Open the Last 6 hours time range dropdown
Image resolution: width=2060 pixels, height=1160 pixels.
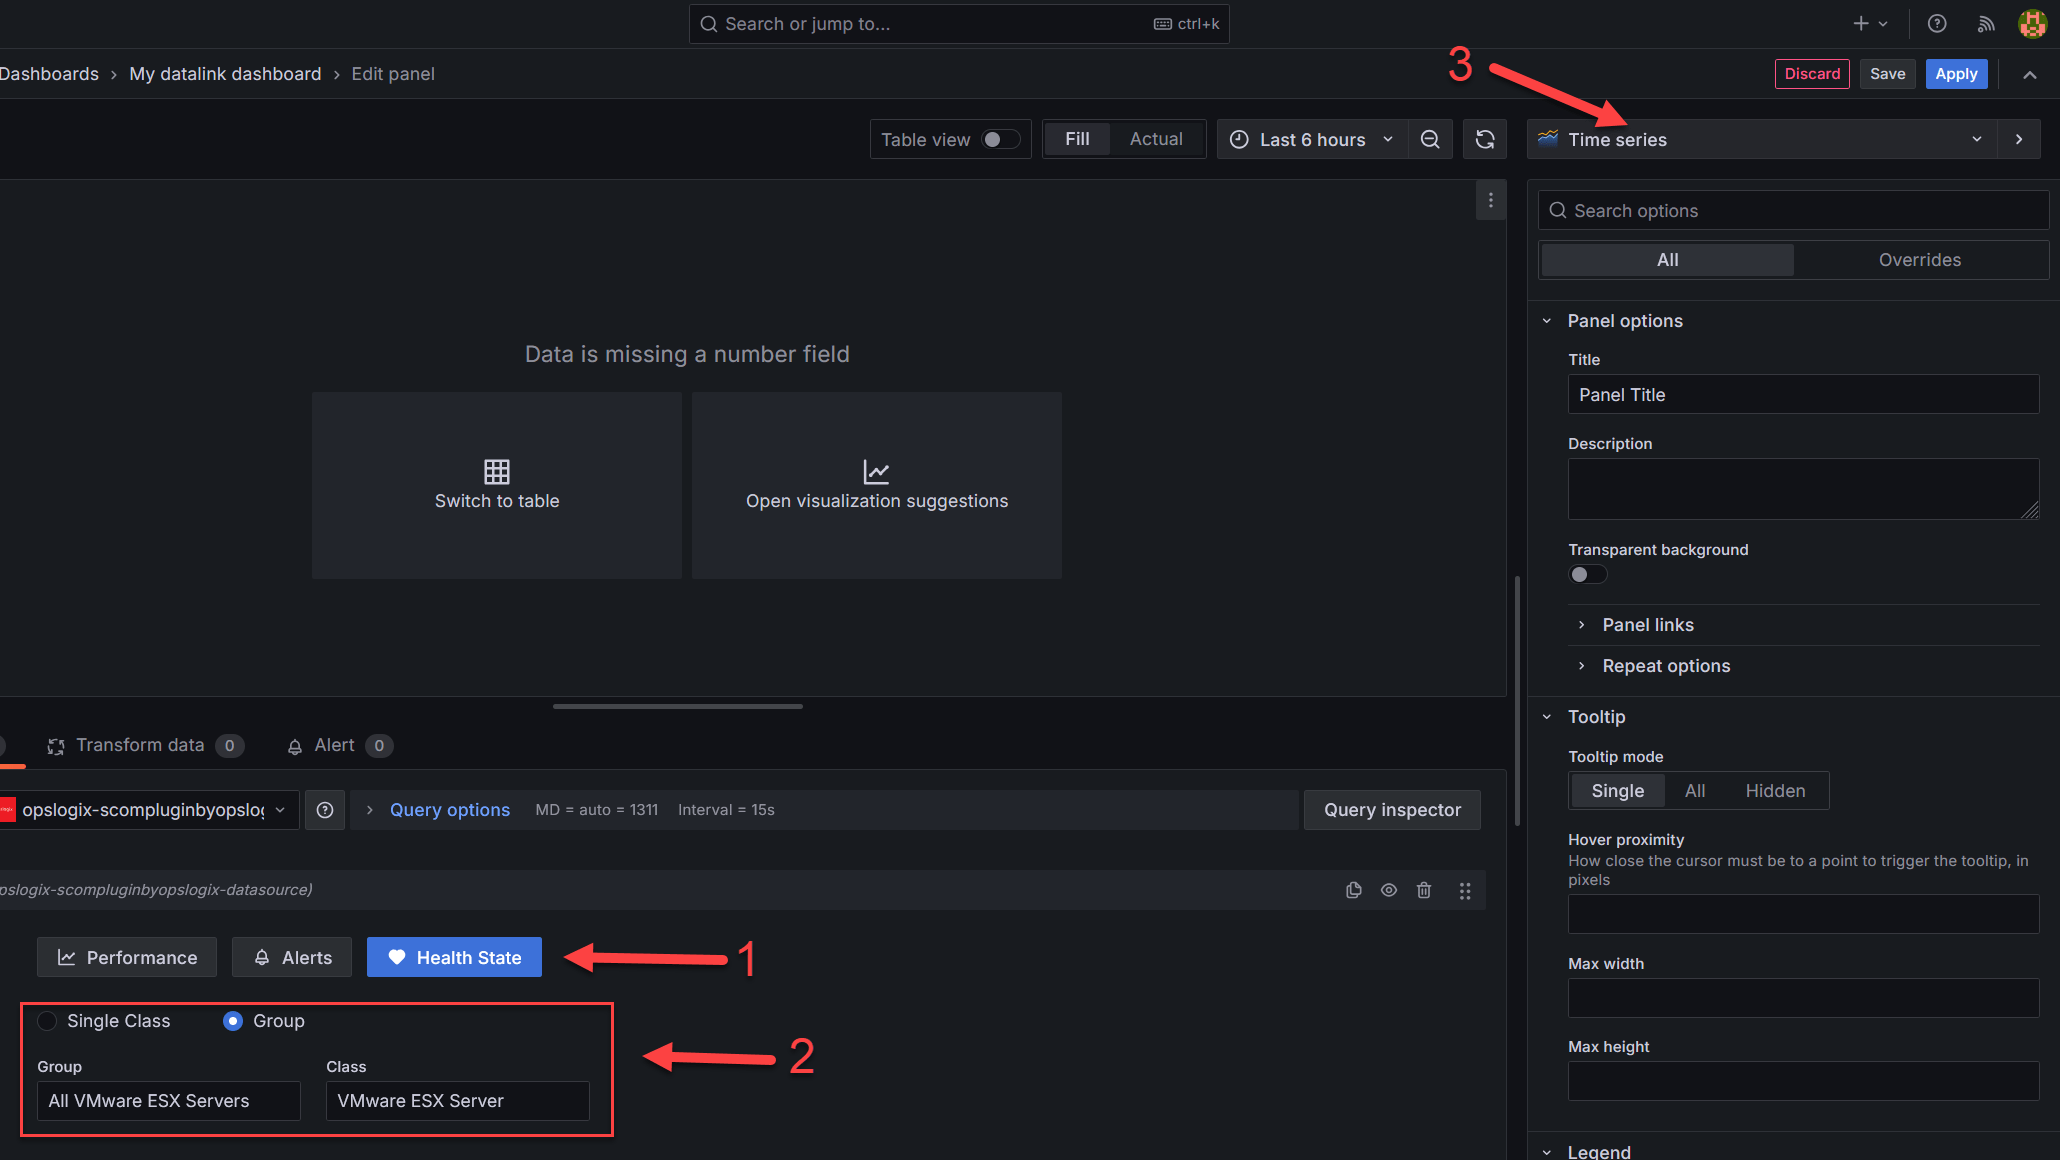(x=1311, y=139)
